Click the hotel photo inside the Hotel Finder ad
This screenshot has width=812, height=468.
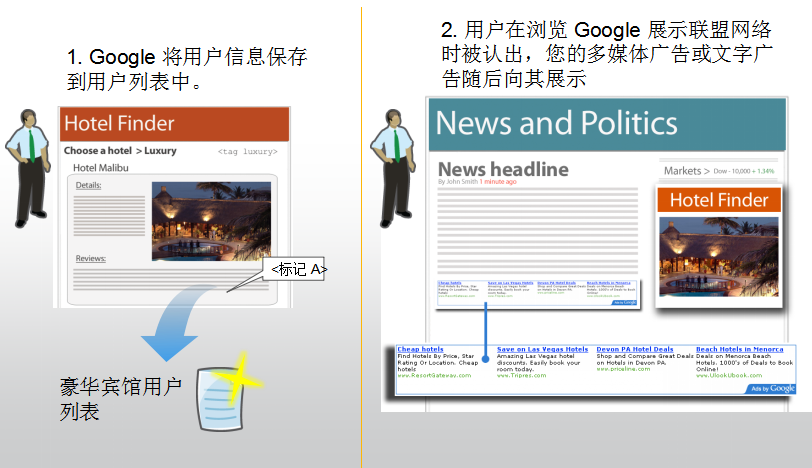[x=719, y=257]
